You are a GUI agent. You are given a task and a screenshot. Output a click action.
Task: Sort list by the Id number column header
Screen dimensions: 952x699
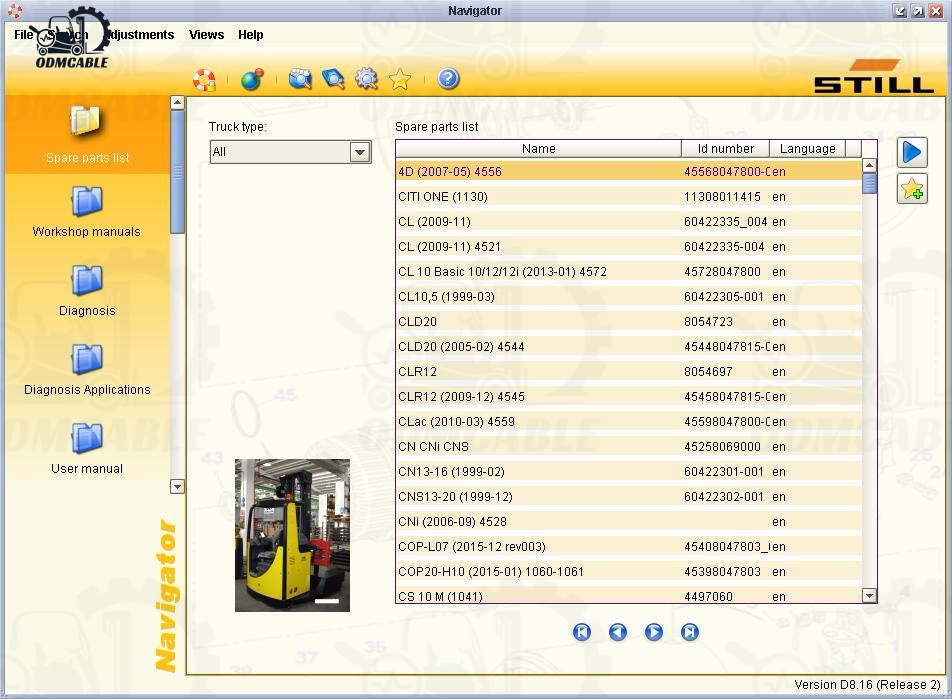[726, 149]
